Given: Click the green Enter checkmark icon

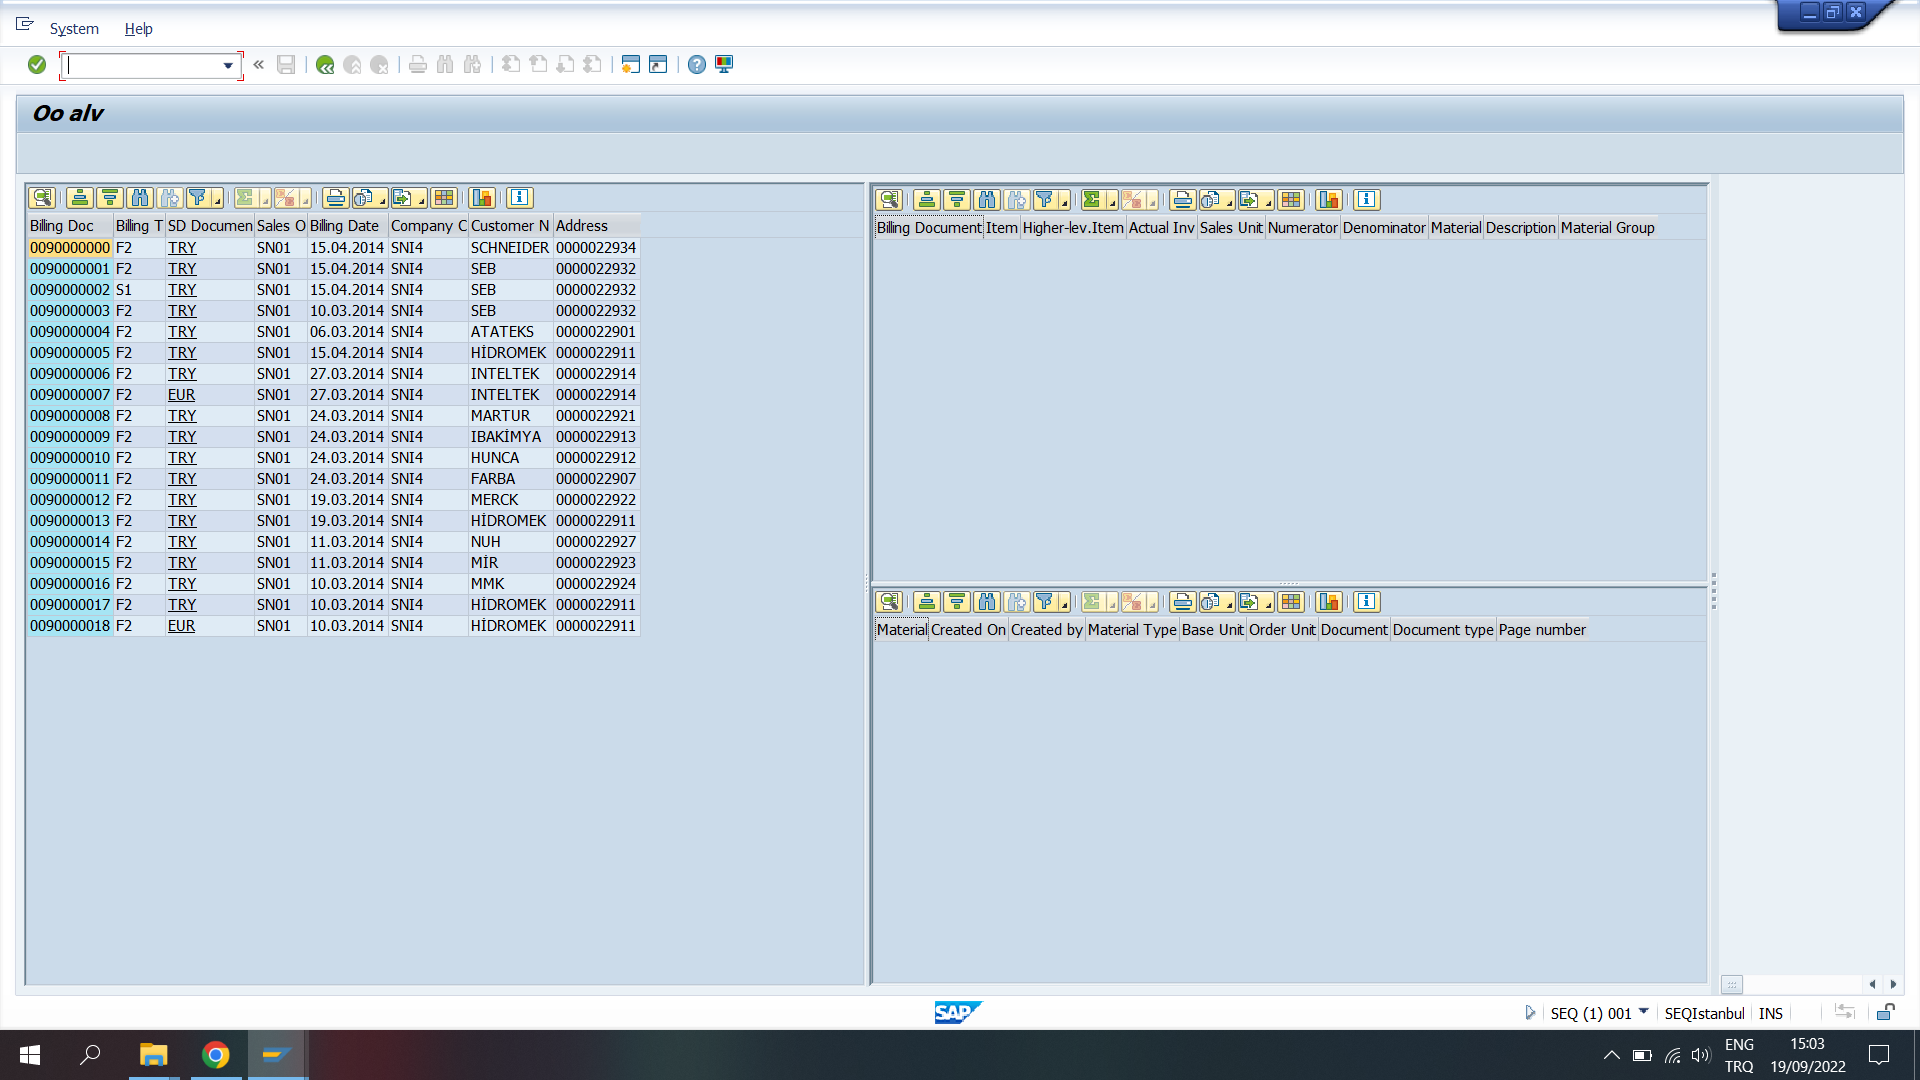Looking at the screenshot, I should (37, 65).
